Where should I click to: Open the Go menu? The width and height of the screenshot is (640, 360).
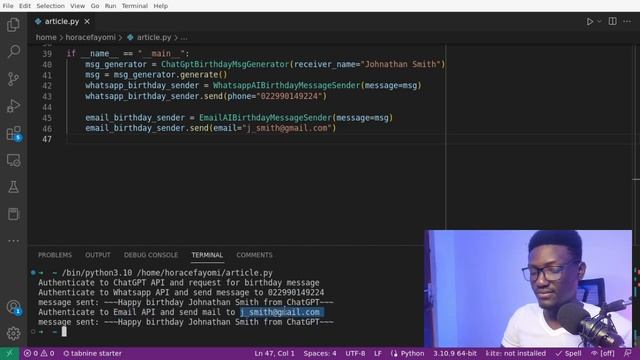(95, 6)
